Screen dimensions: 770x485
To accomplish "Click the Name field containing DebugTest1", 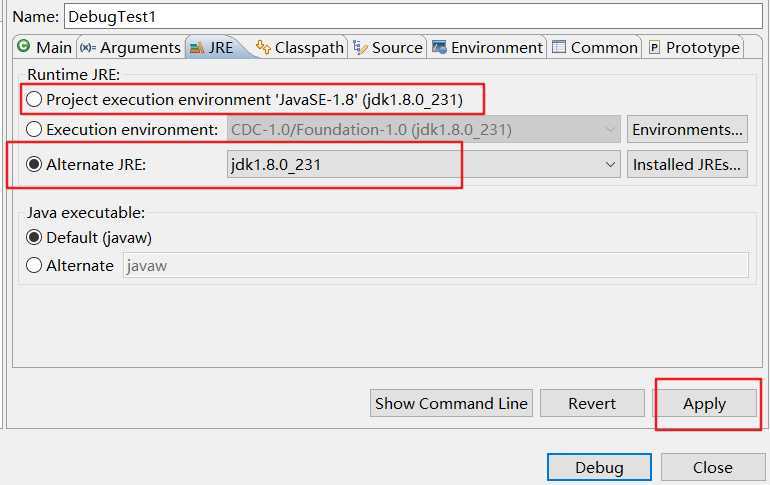I will coord(413,16).
